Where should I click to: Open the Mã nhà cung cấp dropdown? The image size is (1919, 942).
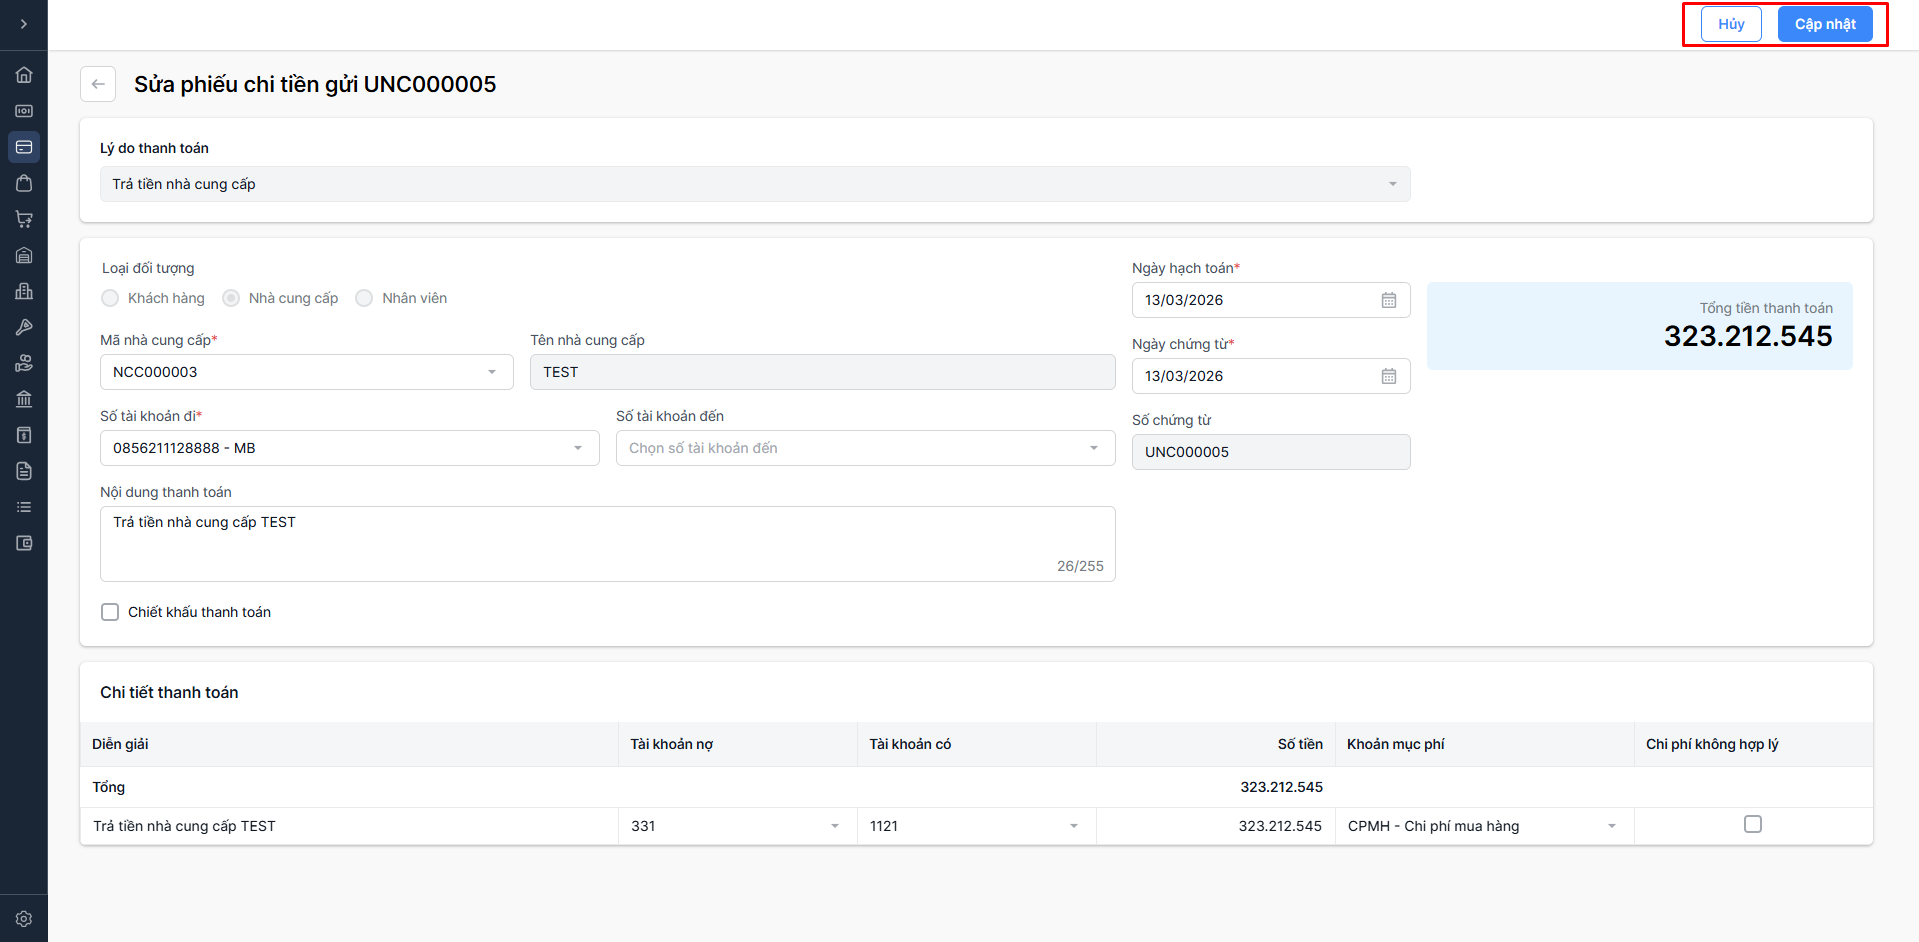point(306,372)
